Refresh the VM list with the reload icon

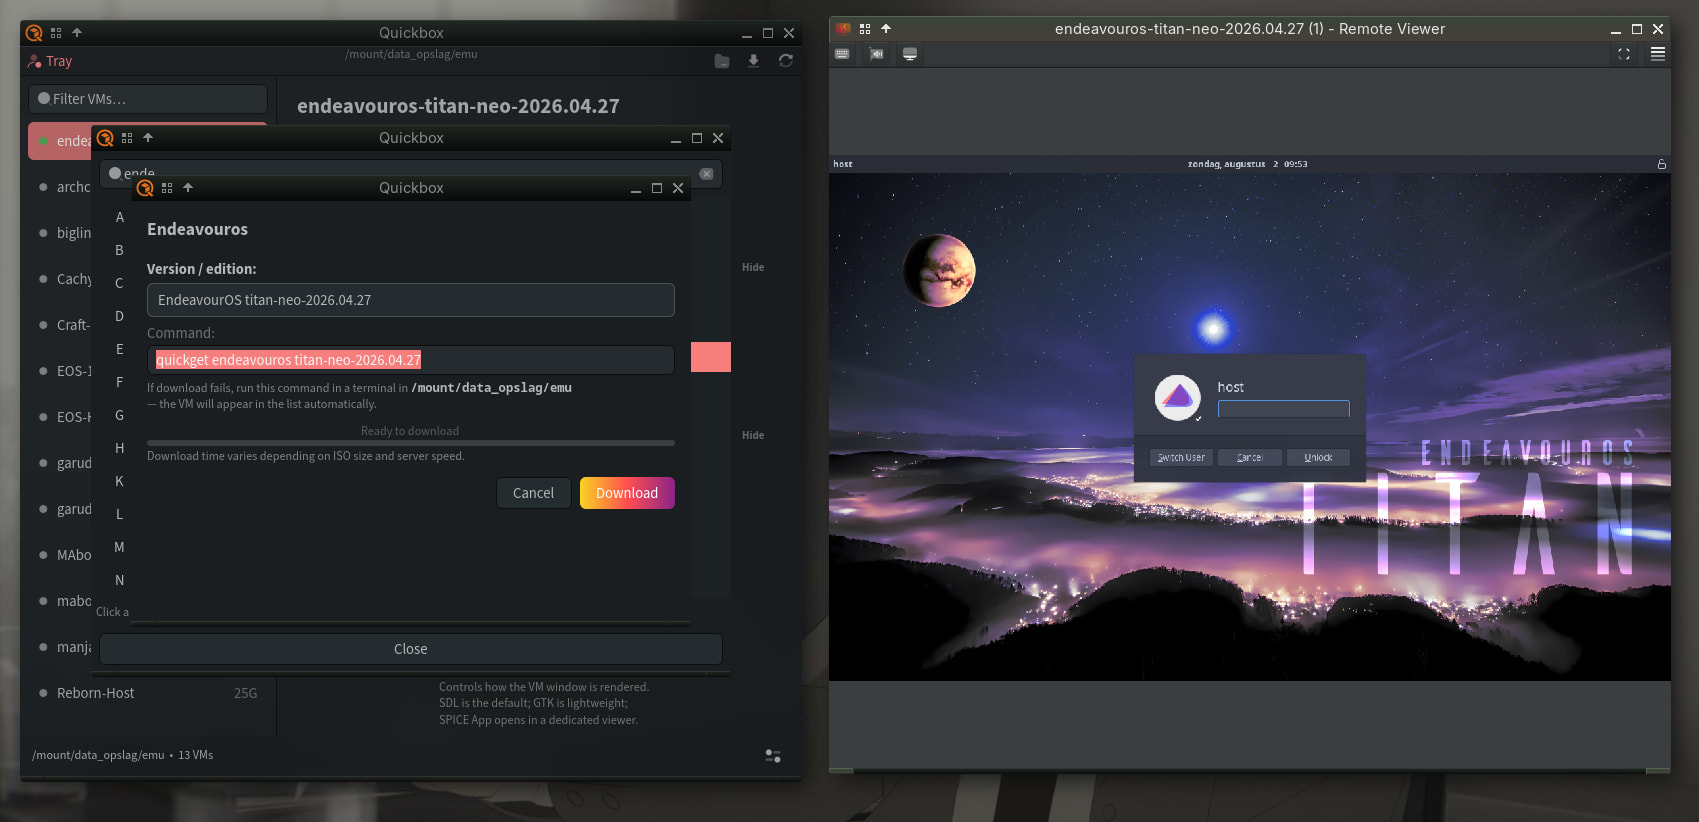point(786,61)
